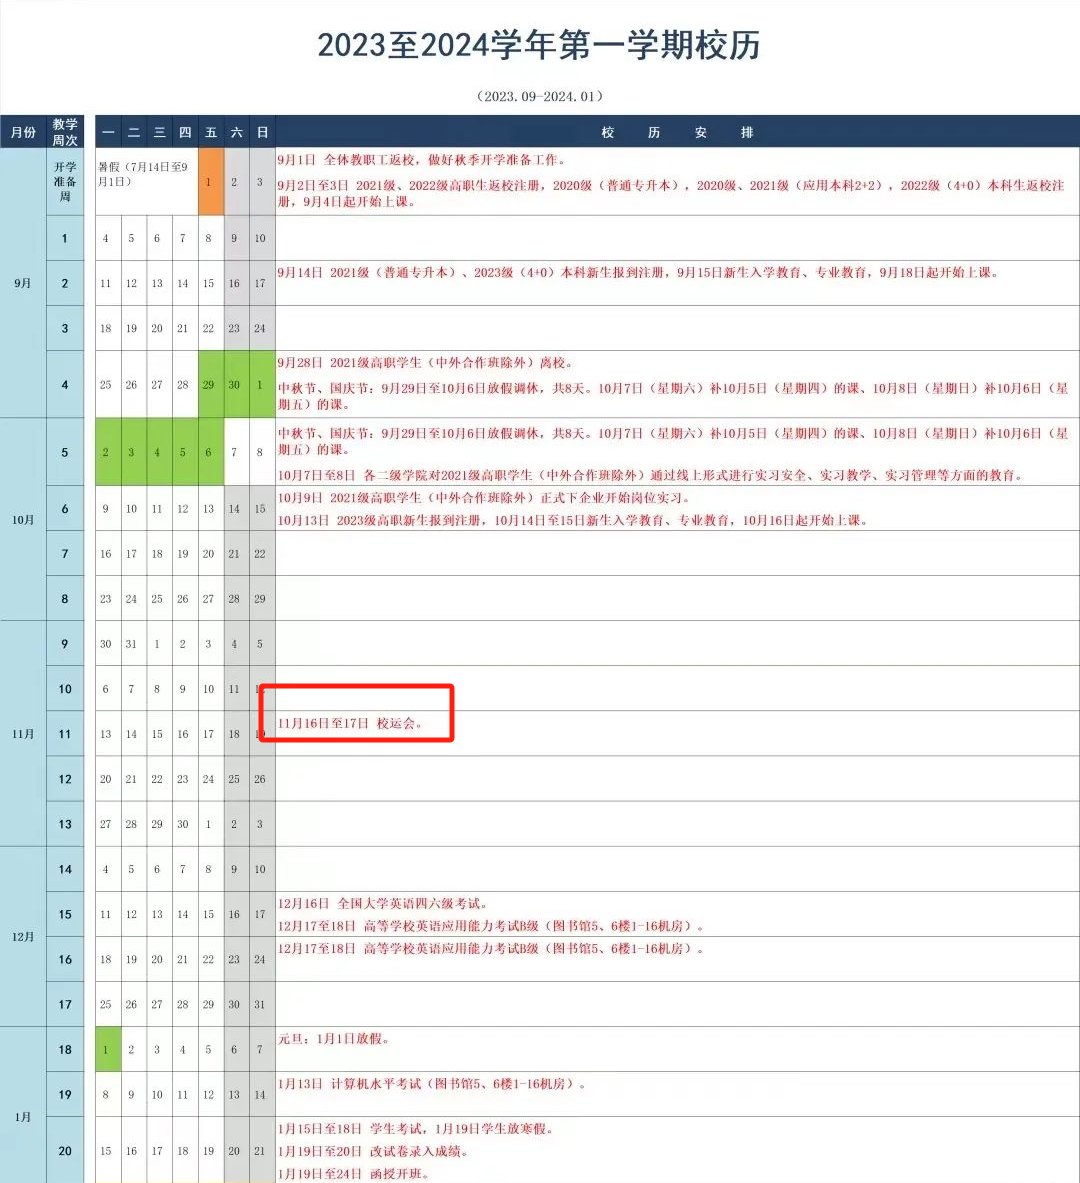Image resolution: width=1080 pixels, height=1183 pixels.
Task: Click the 1月 month label
Action: [23, 1117]
